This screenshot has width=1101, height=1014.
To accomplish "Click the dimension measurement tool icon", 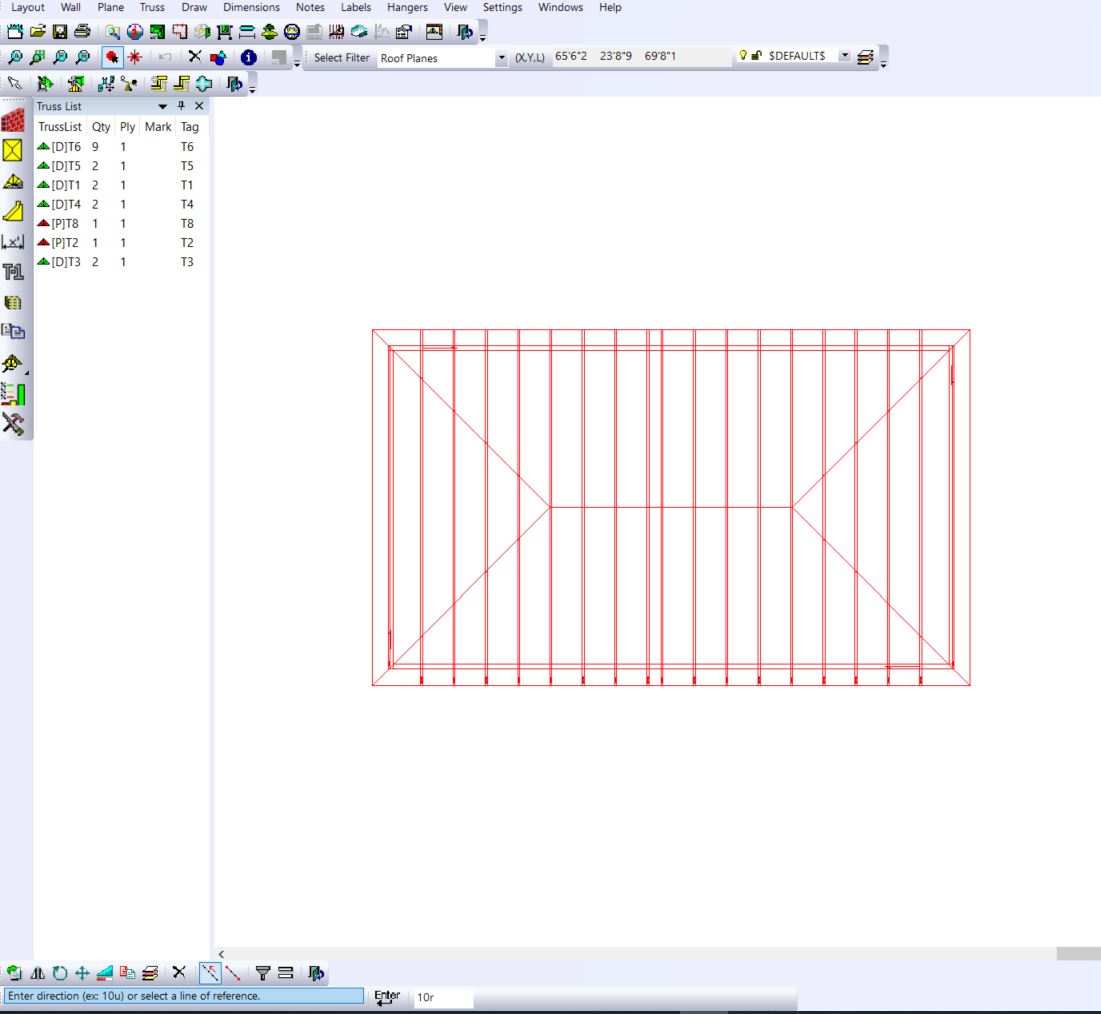I will 13,241.
